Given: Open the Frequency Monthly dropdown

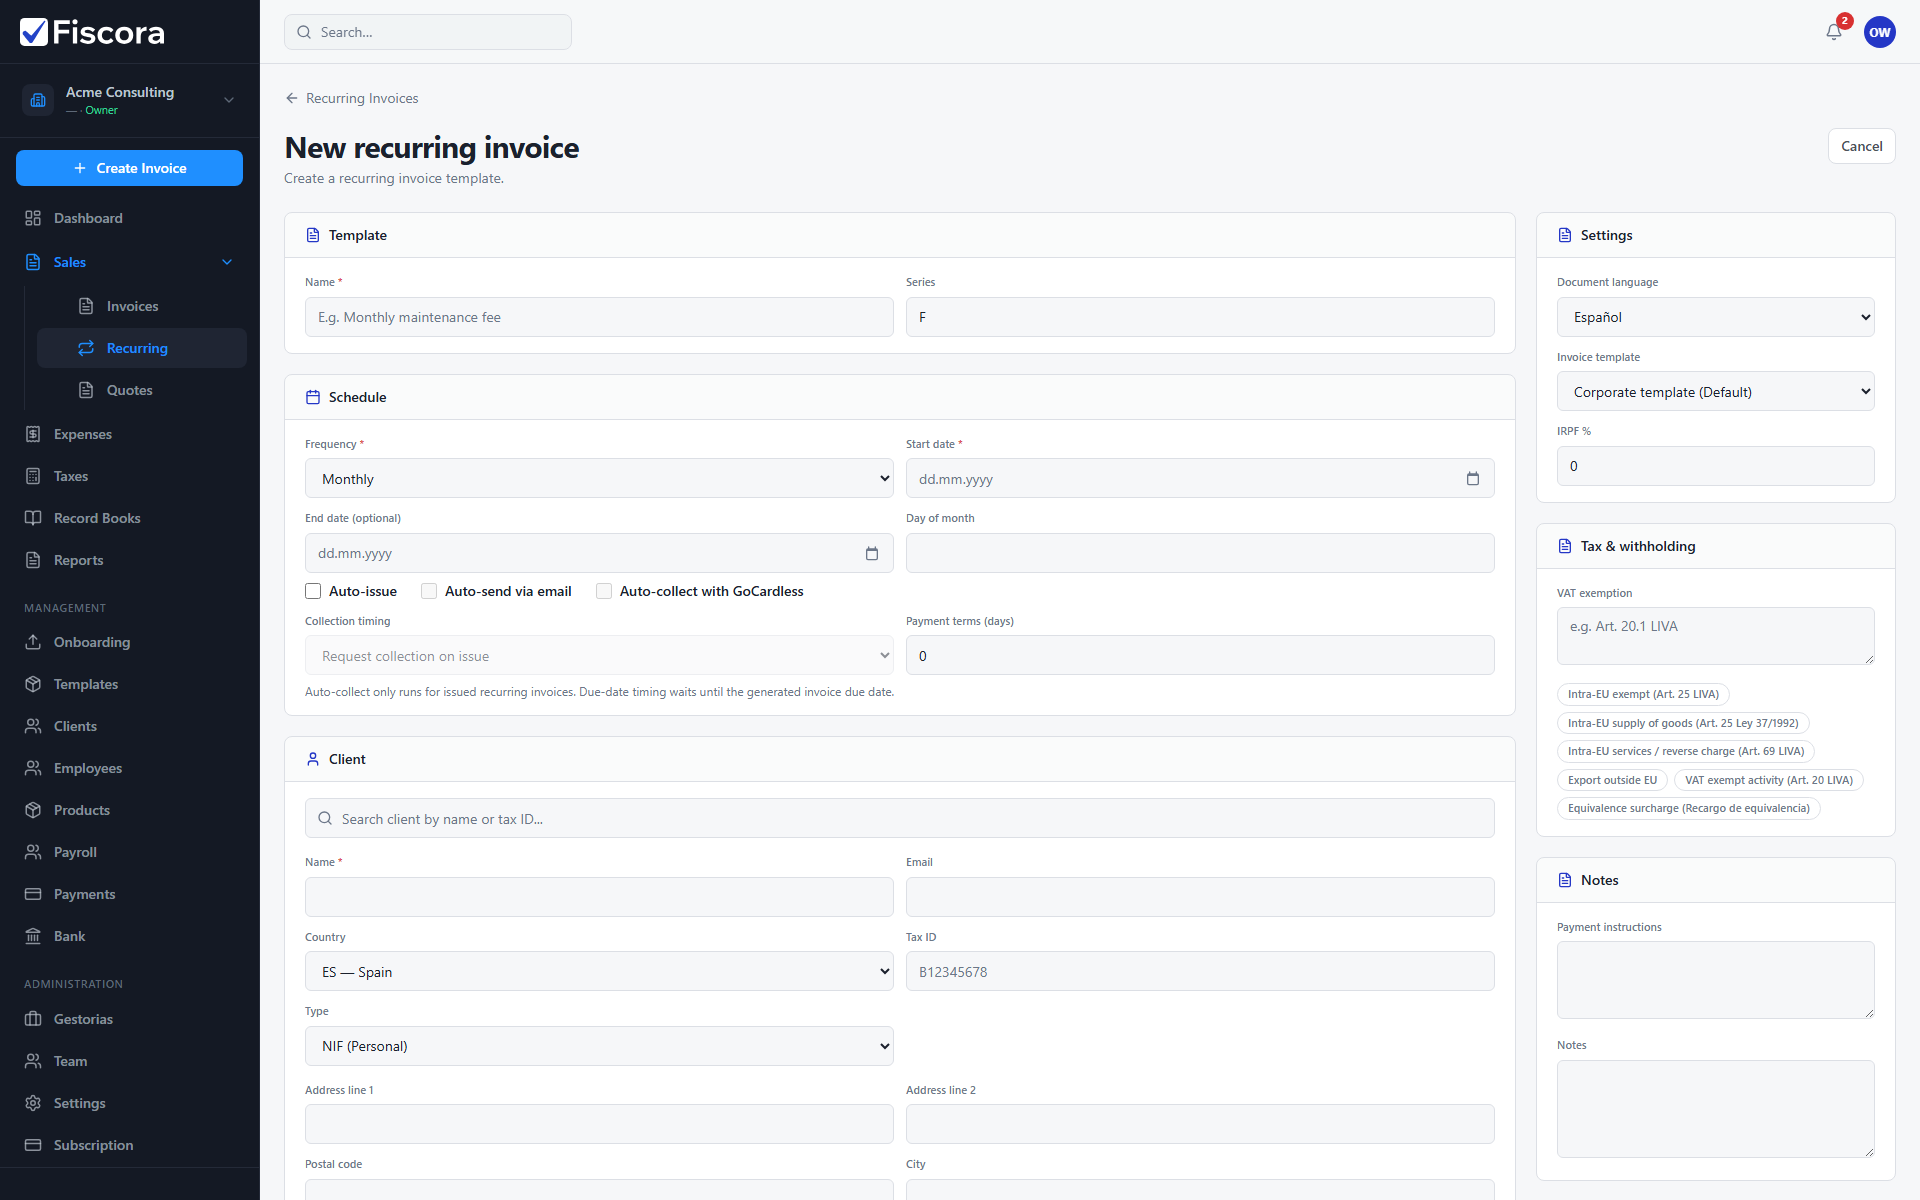Looking at the screenshot, I should click(x=599, y=479).
